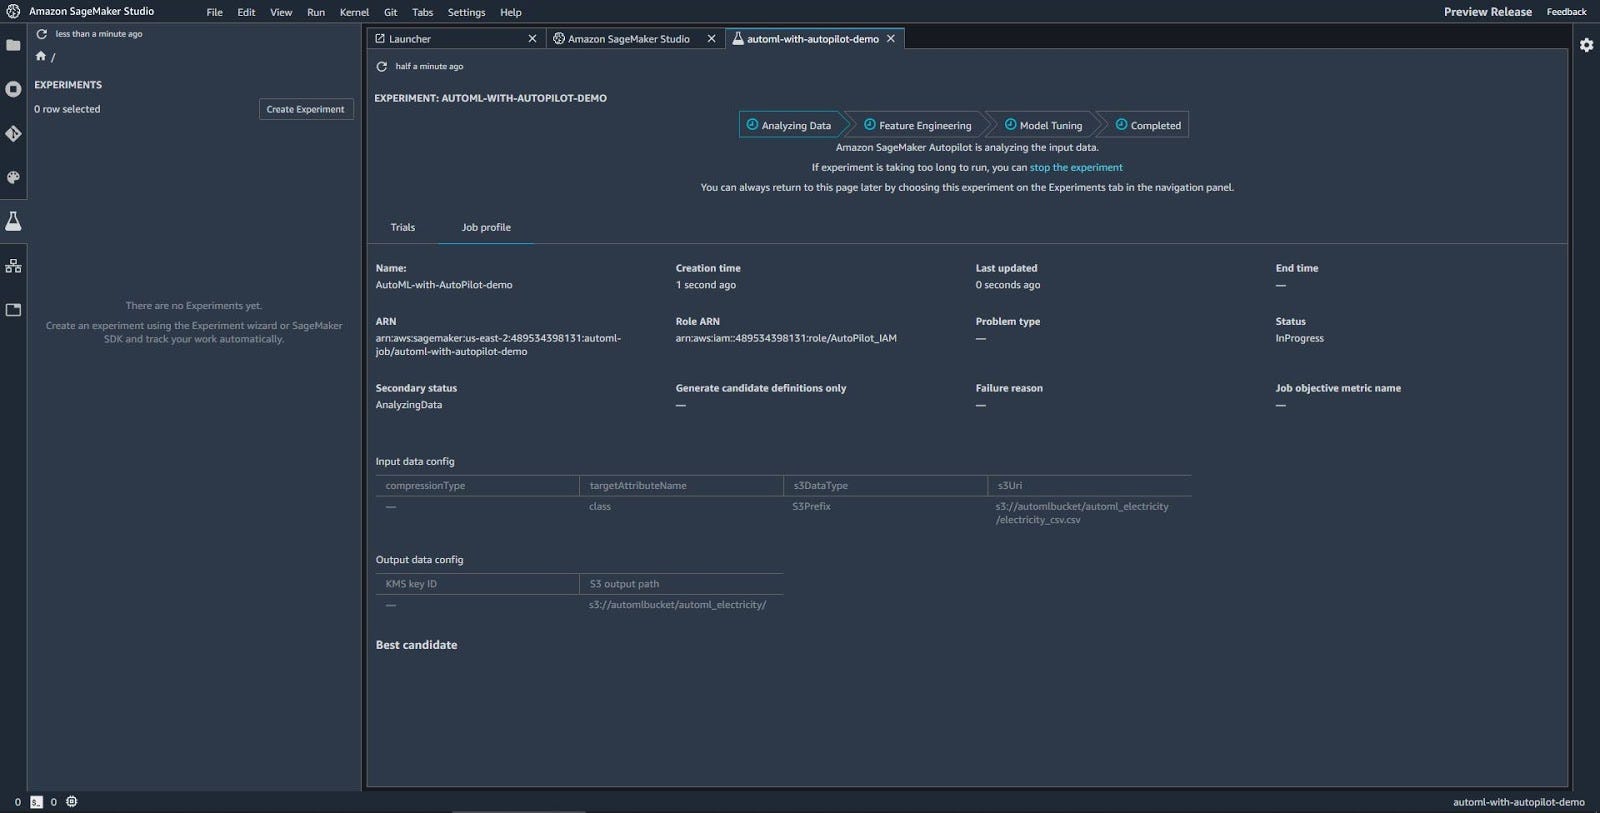
Task: Open the Open Tabs sidebar icon
Action: coord(13,310)
